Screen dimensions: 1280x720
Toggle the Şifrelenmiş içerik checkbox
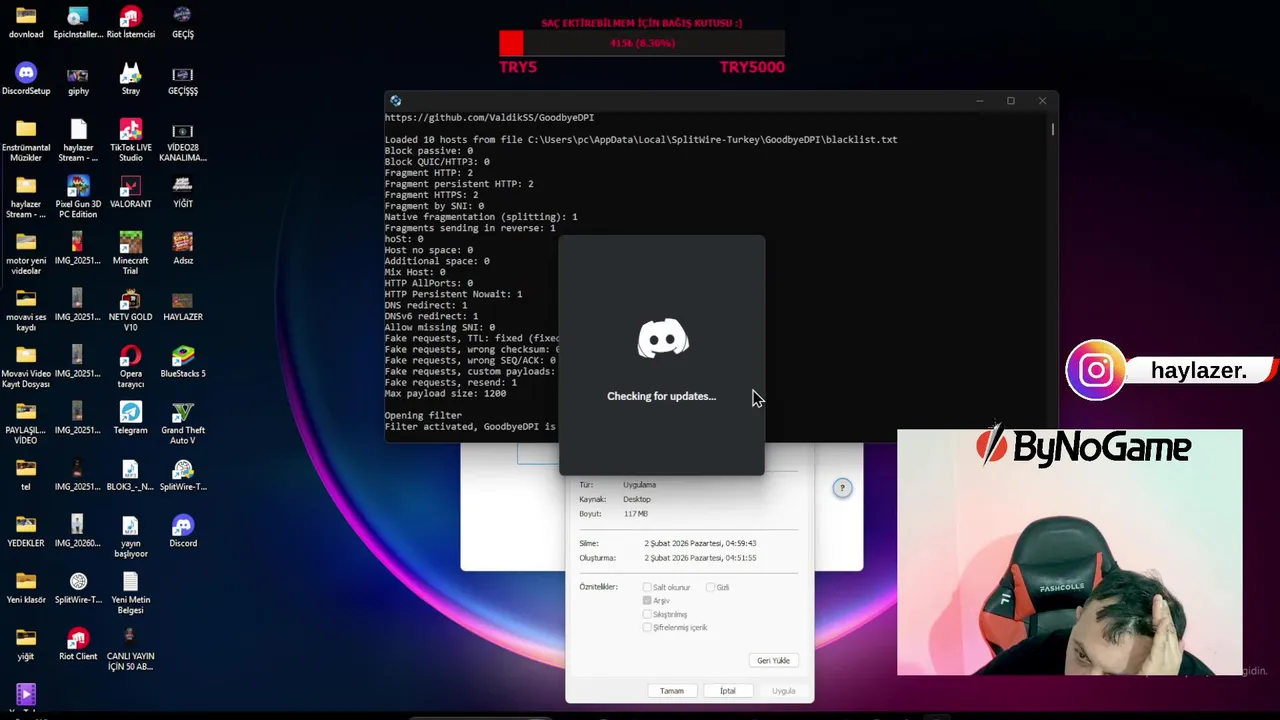647,627
